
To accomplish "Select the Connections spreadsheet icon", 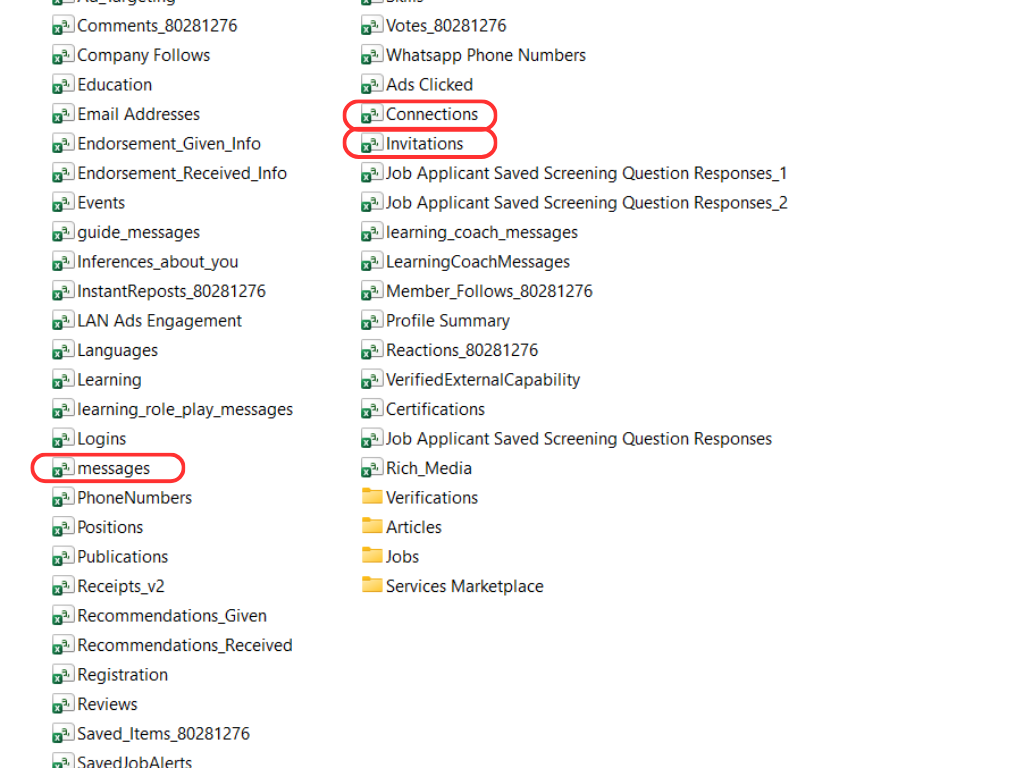I will click(372, 114).
